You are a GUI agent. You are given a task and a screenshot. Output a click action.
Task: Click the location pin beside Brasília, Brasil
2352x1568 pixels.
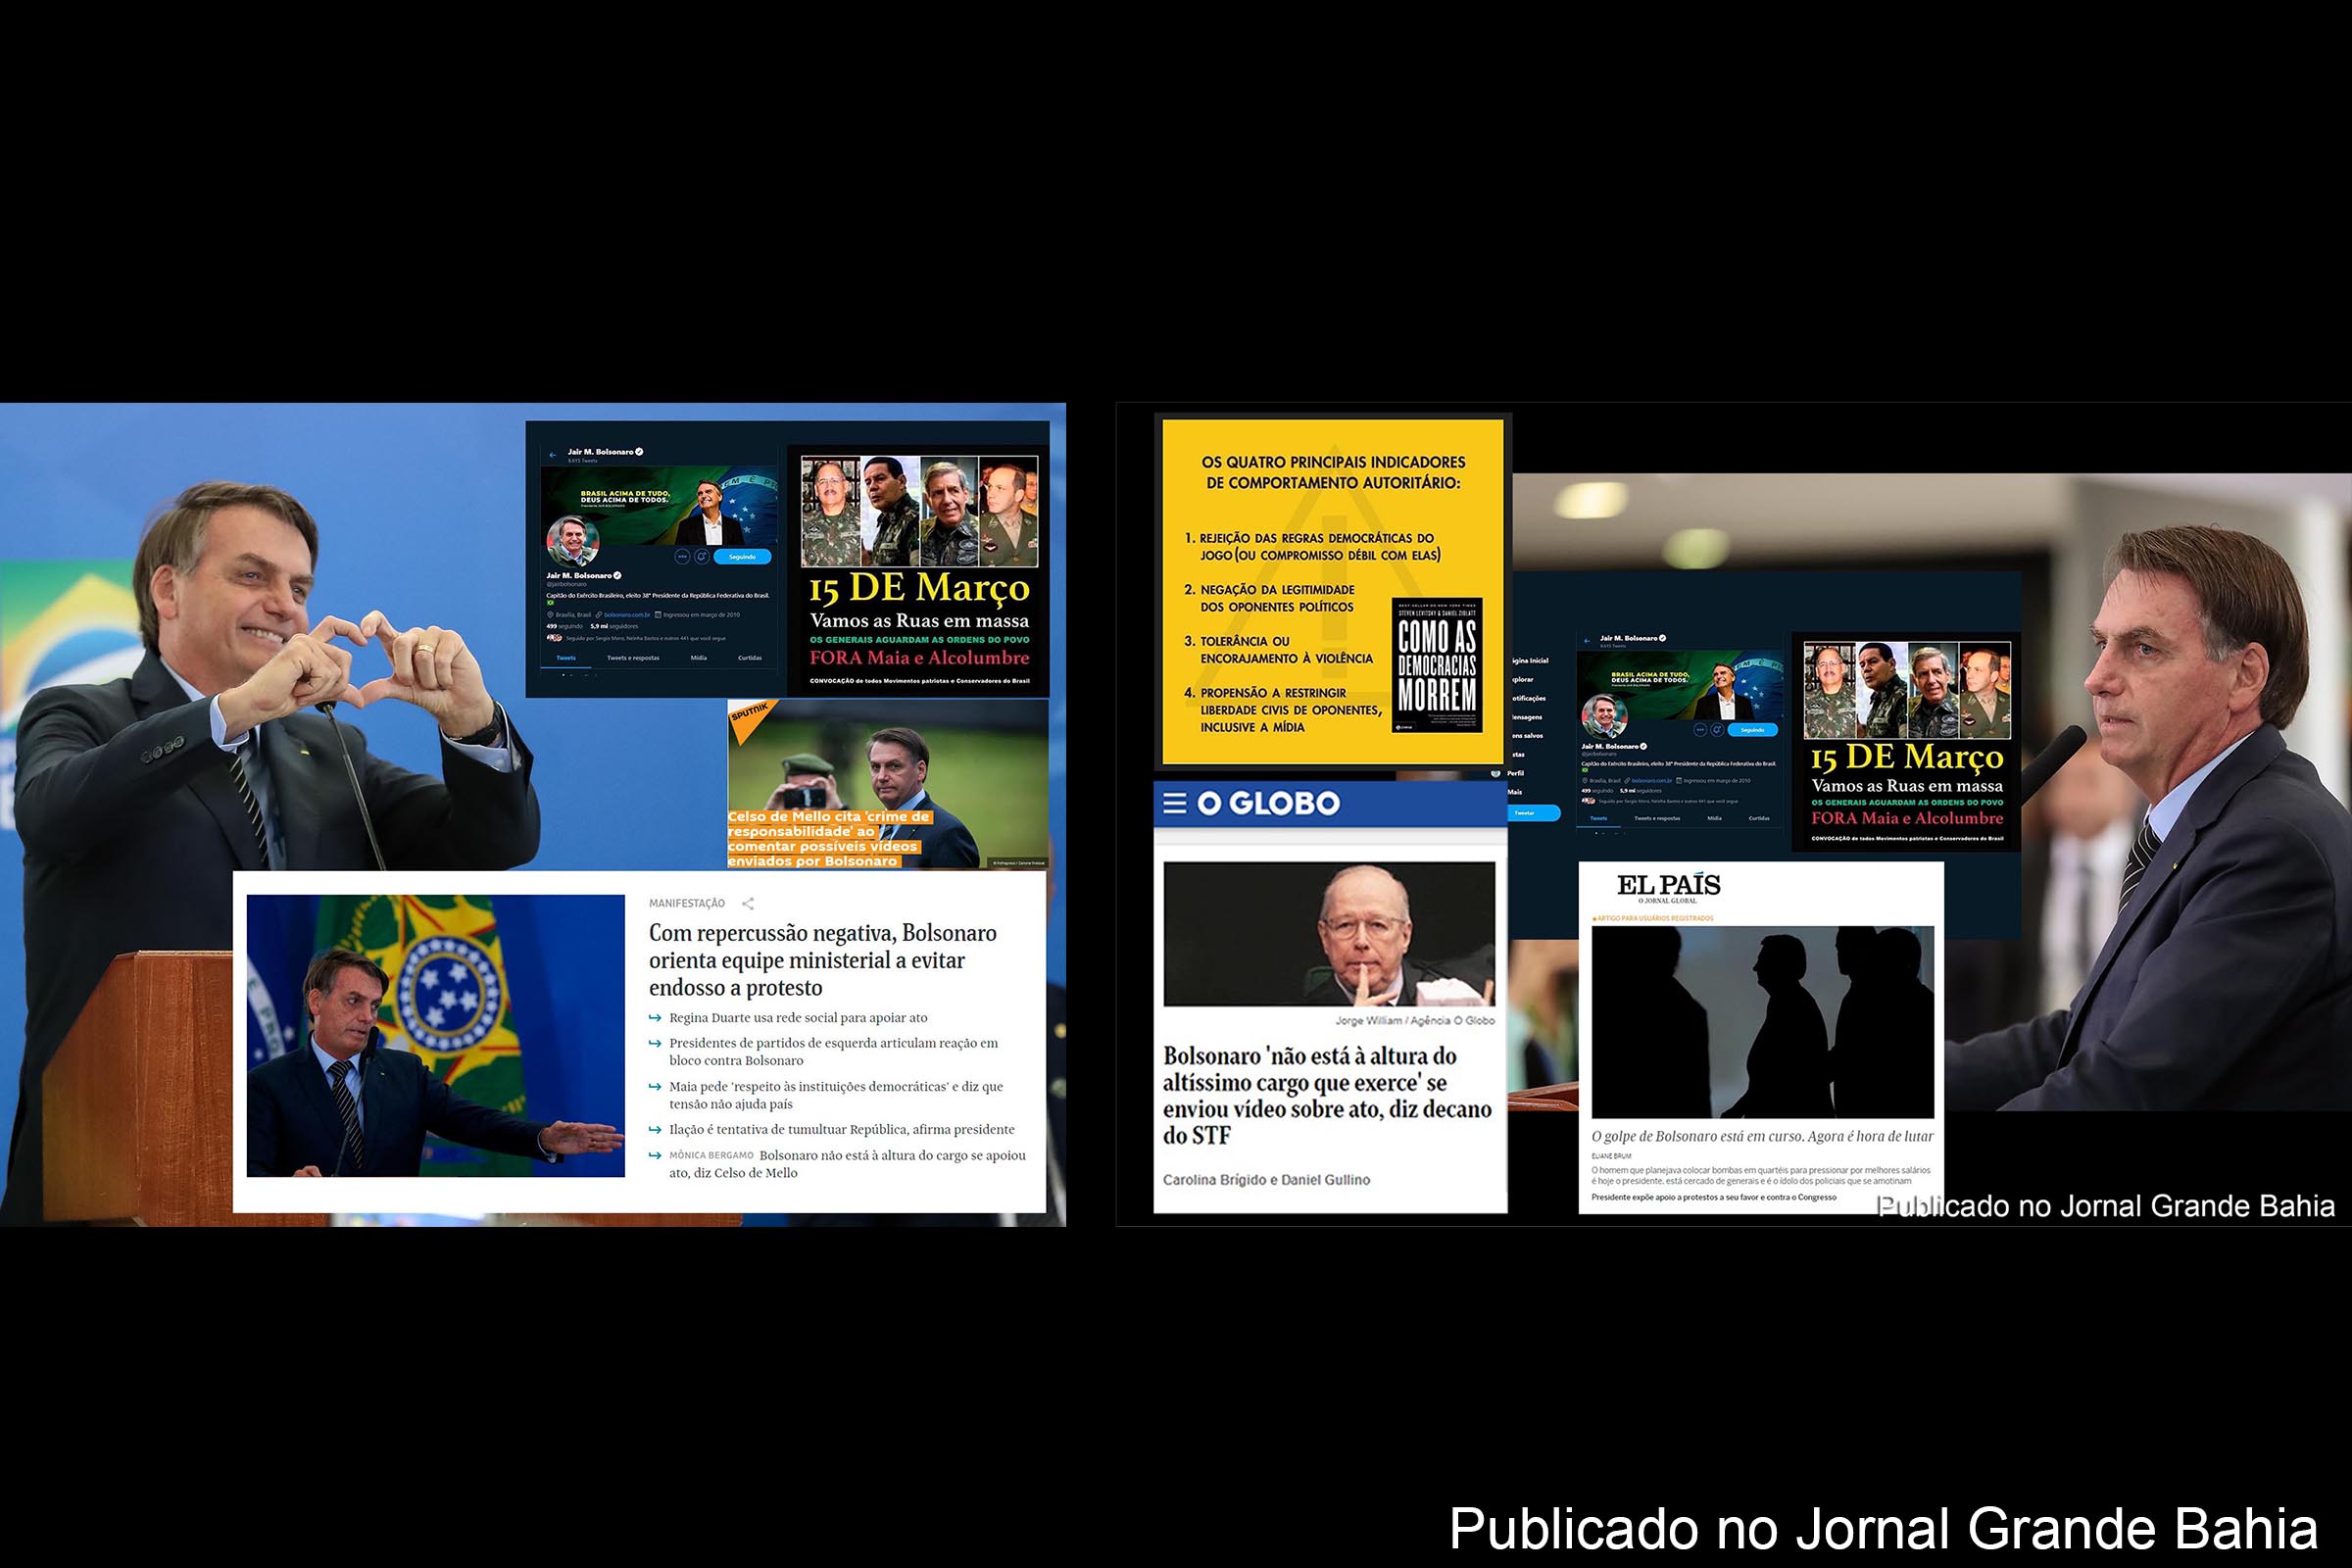click(551, 616)
